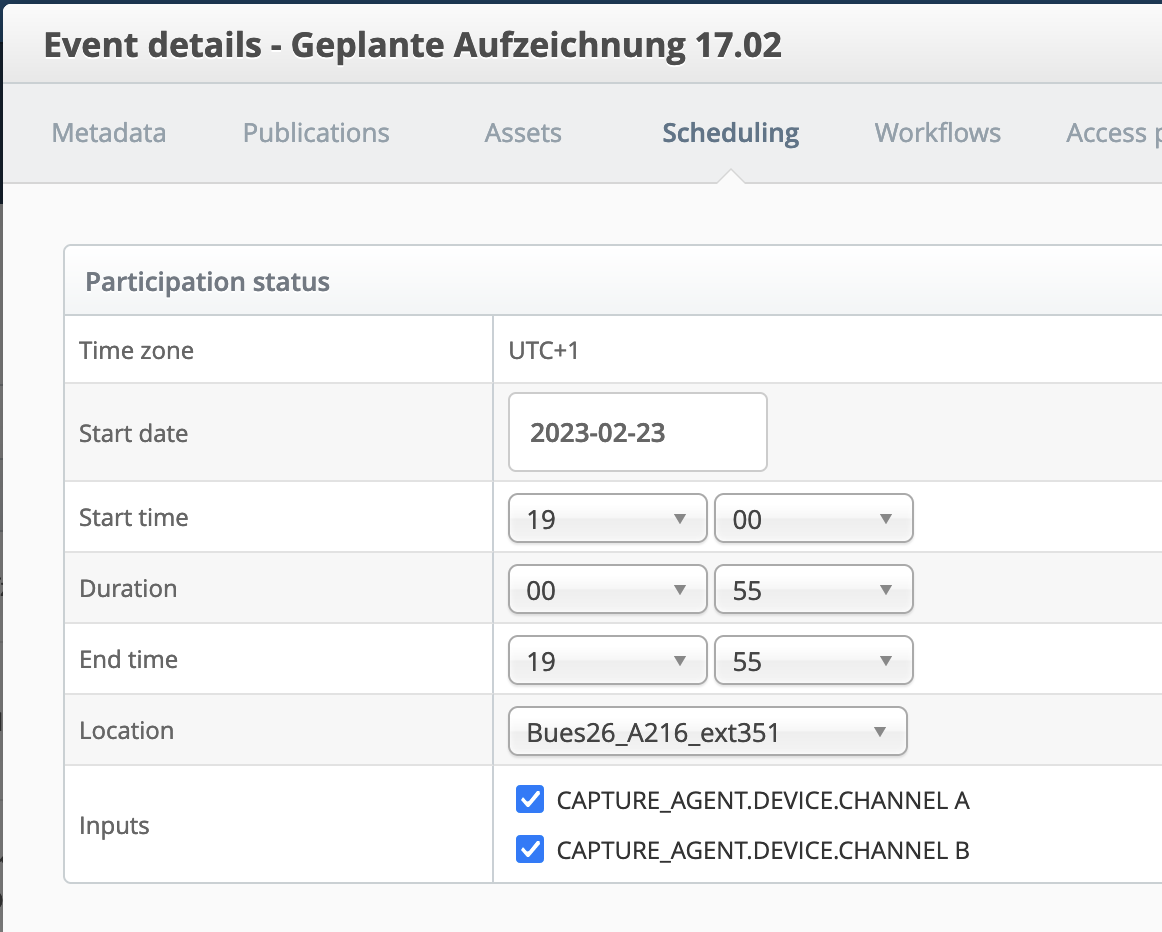Click the location dropdown arrow icon
The image size is (1162, 932).
tap(879, 731)
